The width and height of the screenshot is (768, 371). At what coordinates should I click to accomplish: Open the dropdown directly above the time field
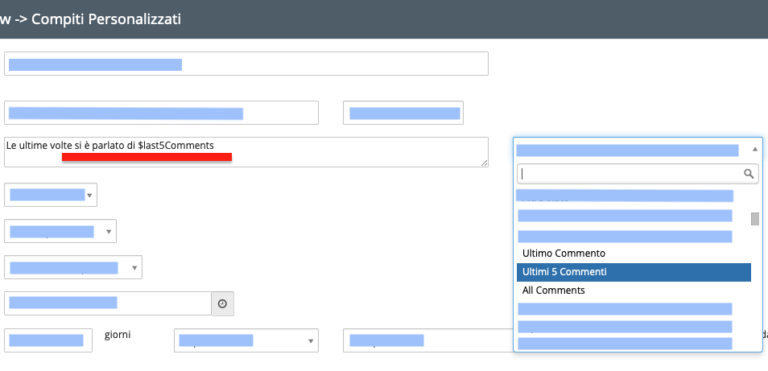(x=73, y=267)
